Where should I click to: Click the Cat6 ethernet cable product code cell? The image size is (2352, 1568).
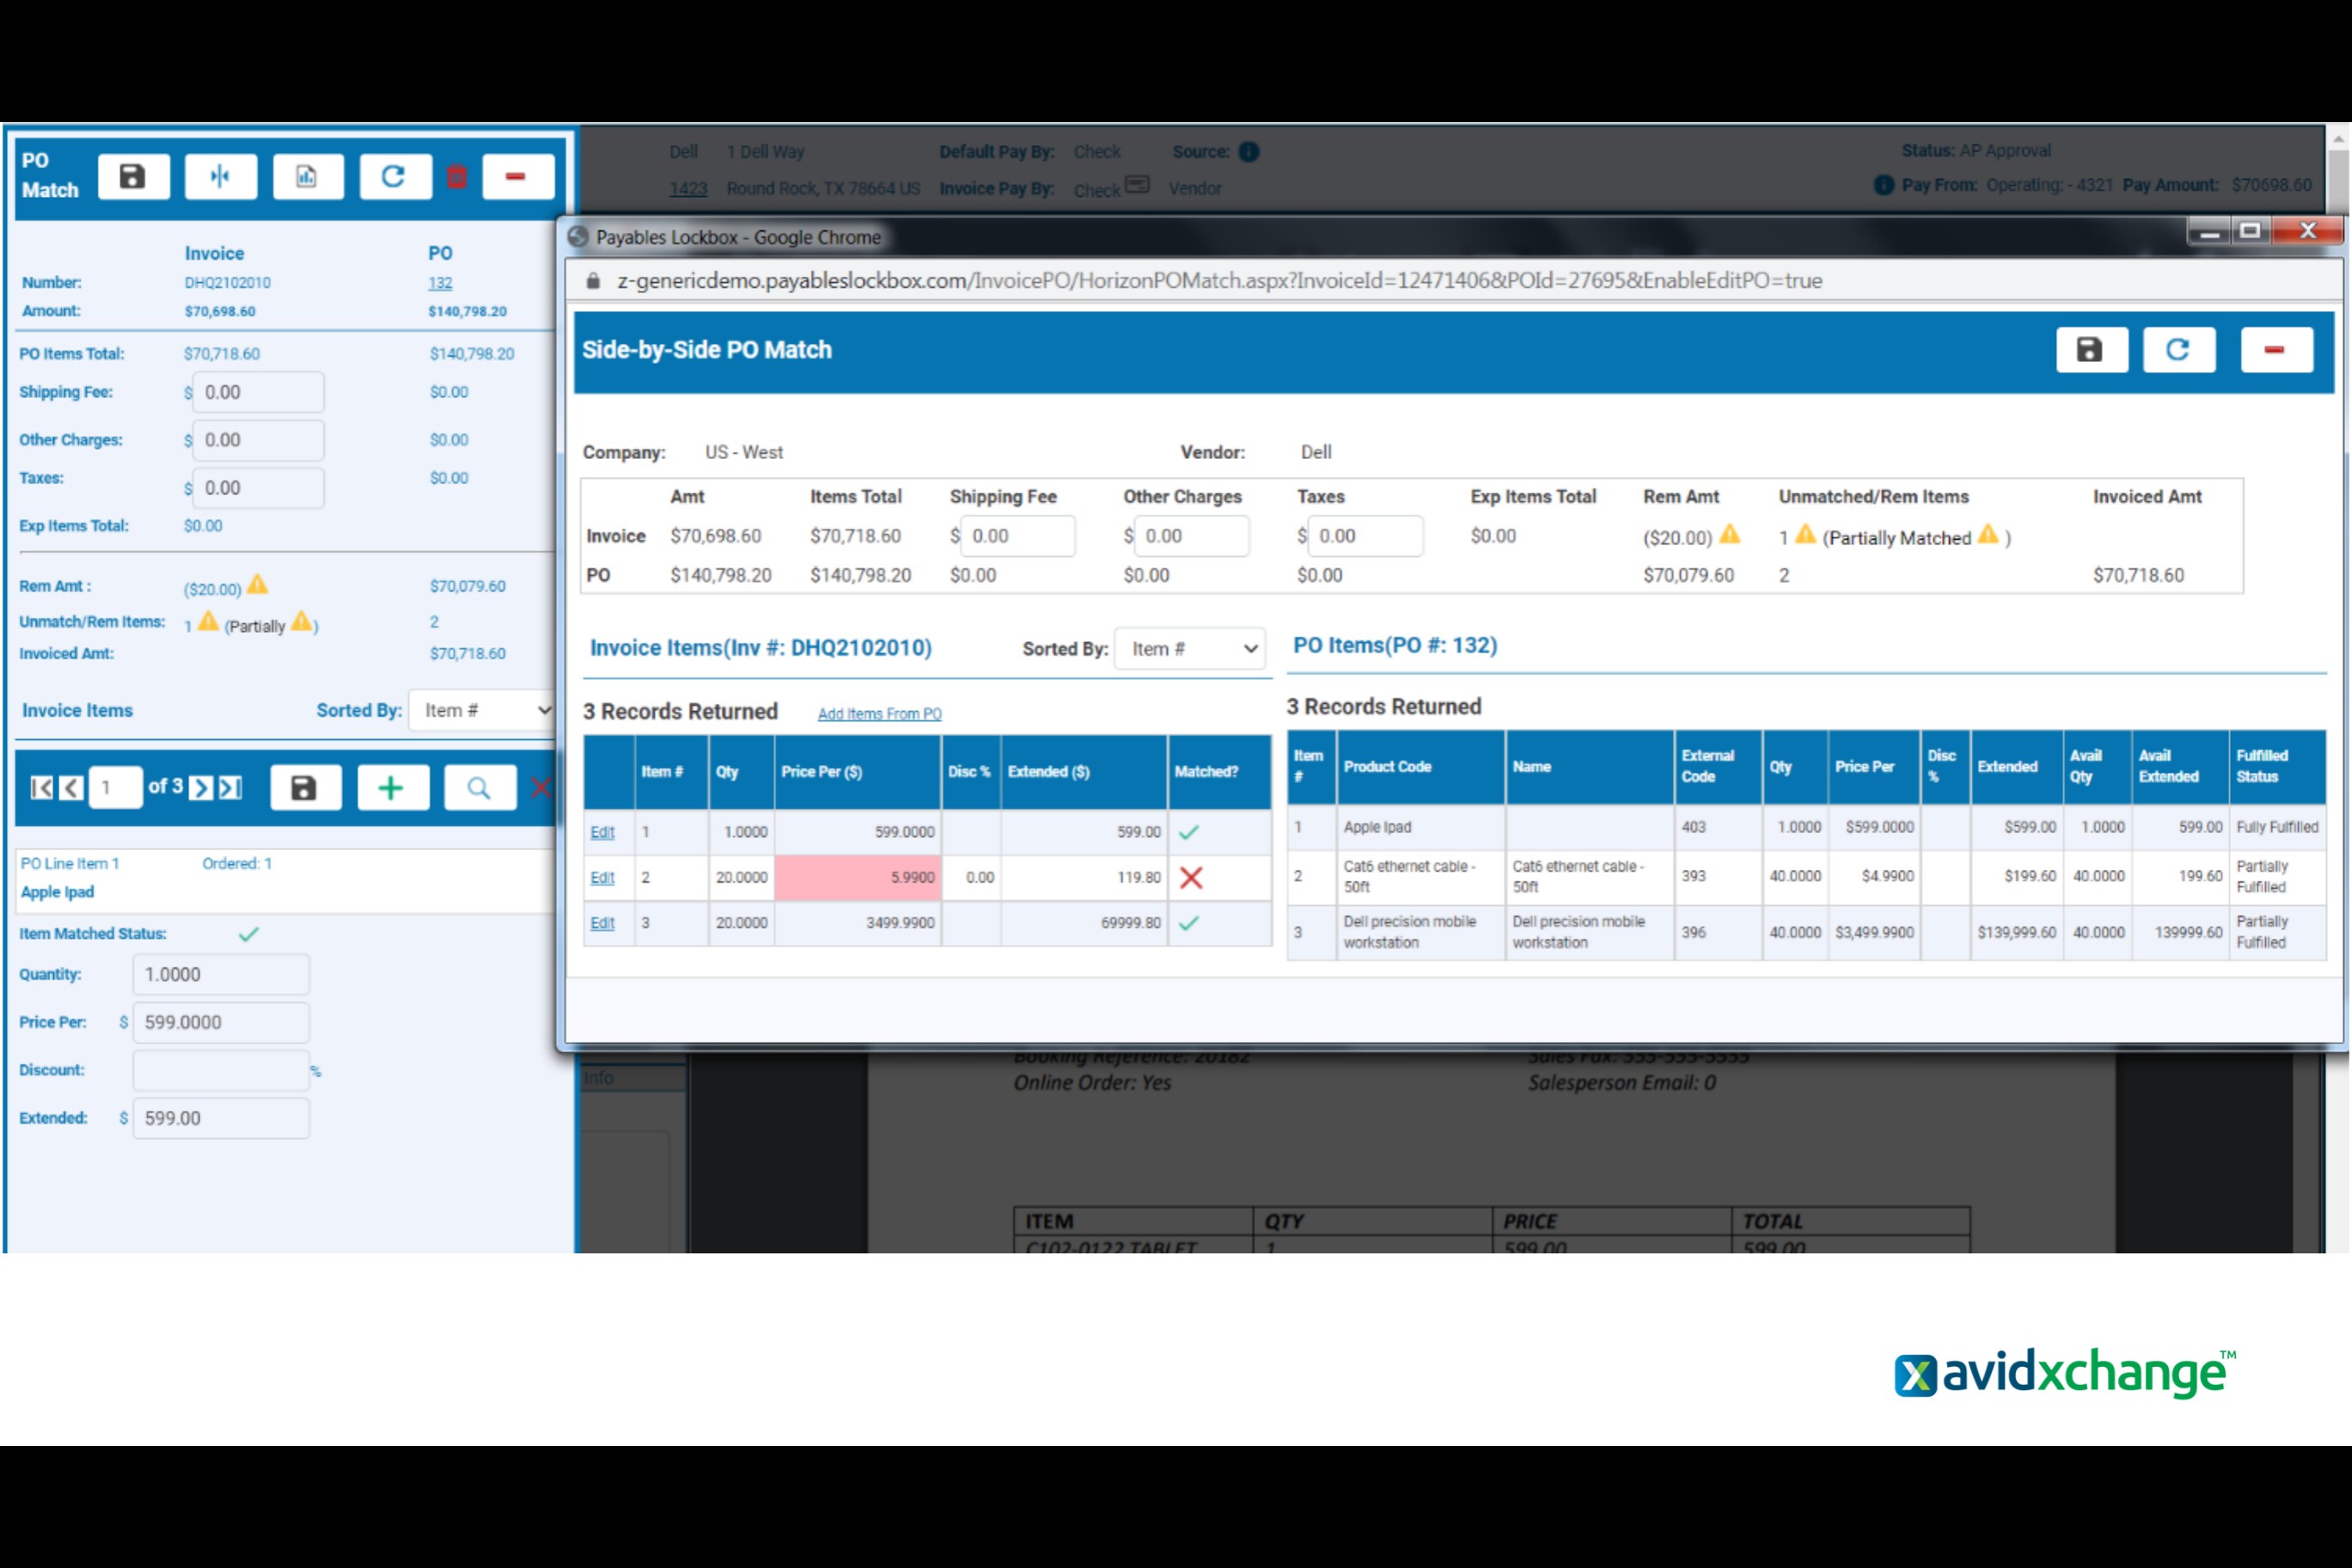point(1421,877)
